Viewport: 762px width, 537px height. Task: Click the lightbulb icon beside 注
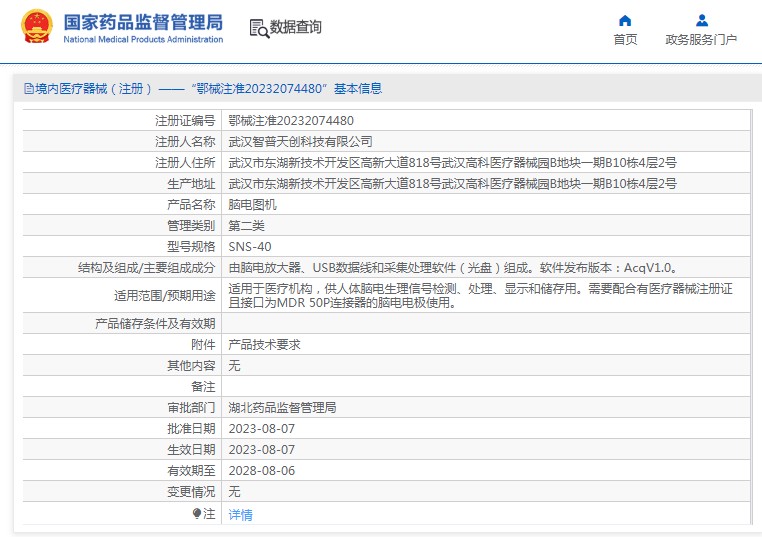pos(196,513)
